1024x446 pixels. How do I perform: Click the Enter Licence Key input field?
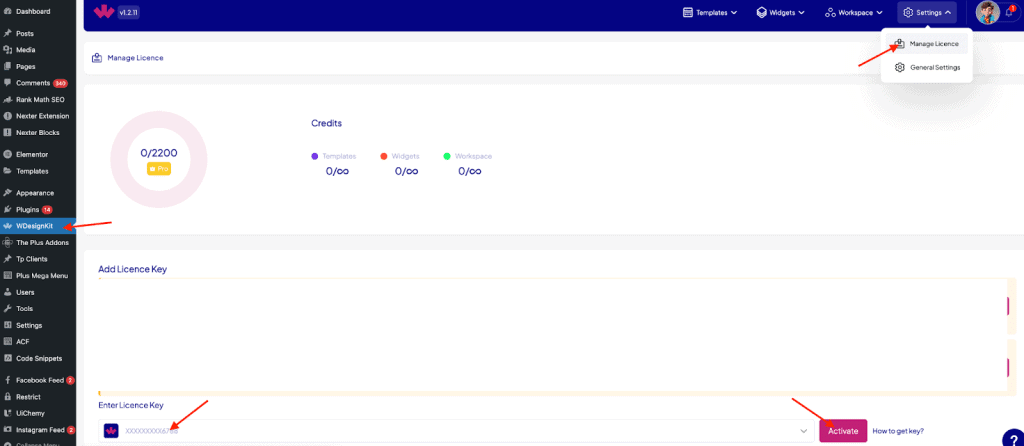[x=450, y=431]
